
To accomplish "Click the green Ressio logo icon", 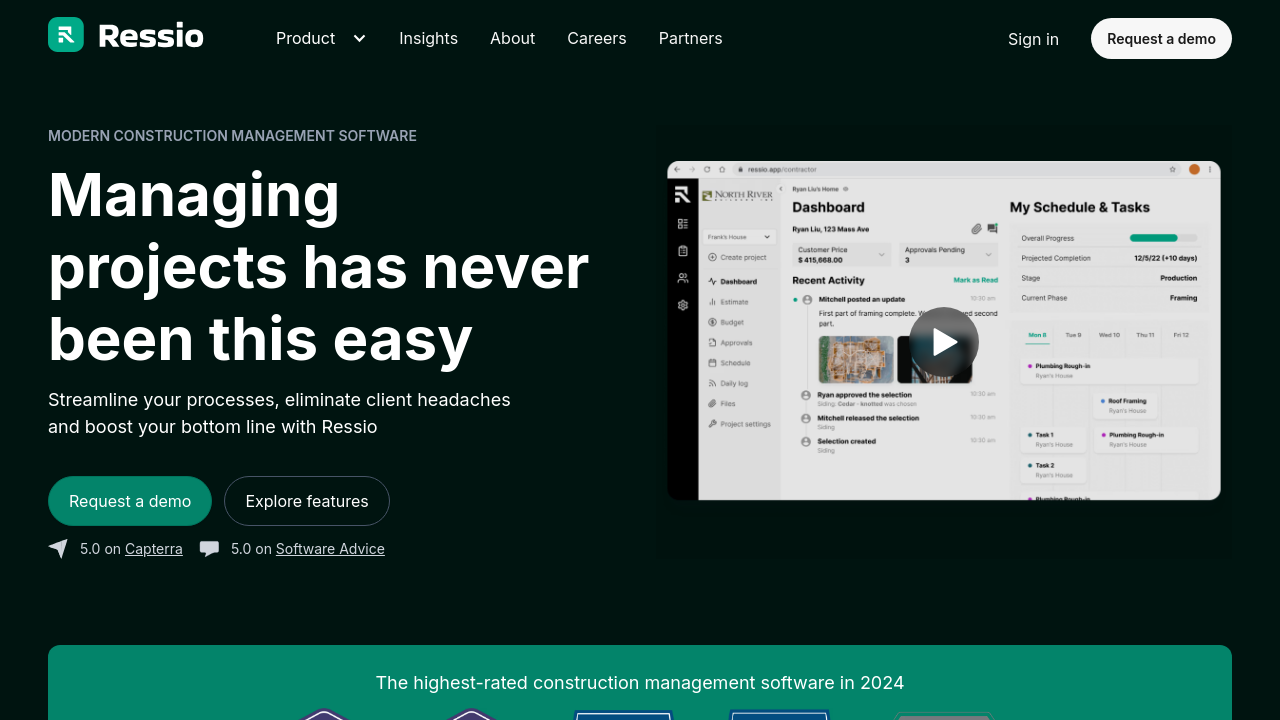I will (x=66, y=35).
